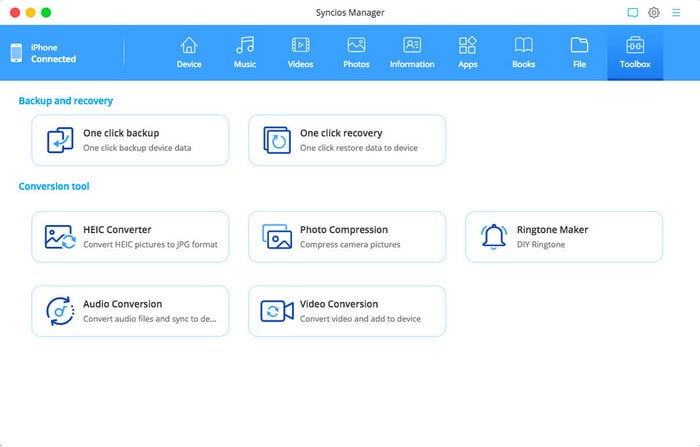
Task: Open the Videos filmstrip icon
Action: 300,45
